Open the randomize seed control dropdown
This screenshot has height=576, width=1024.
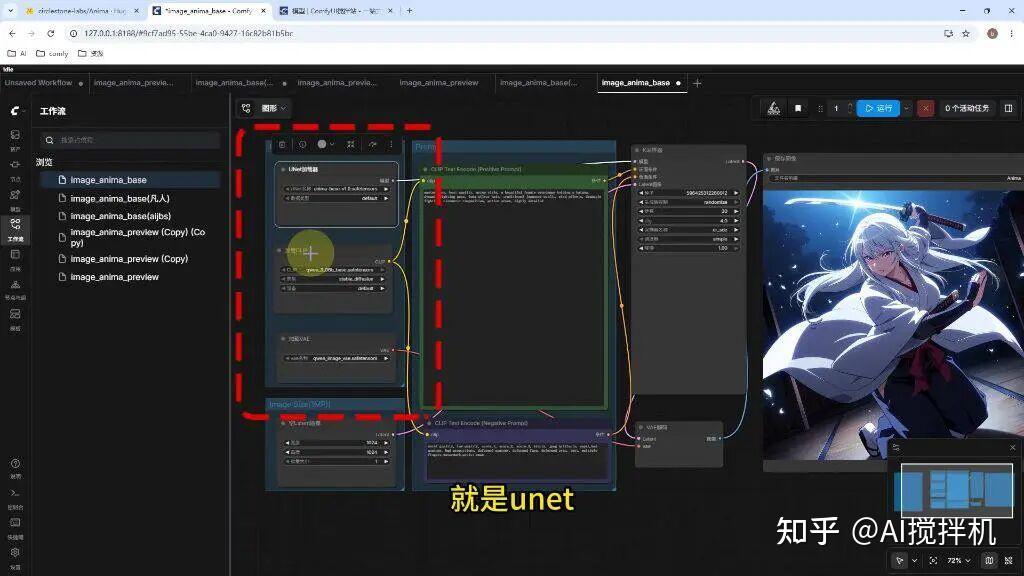point(688,202)
